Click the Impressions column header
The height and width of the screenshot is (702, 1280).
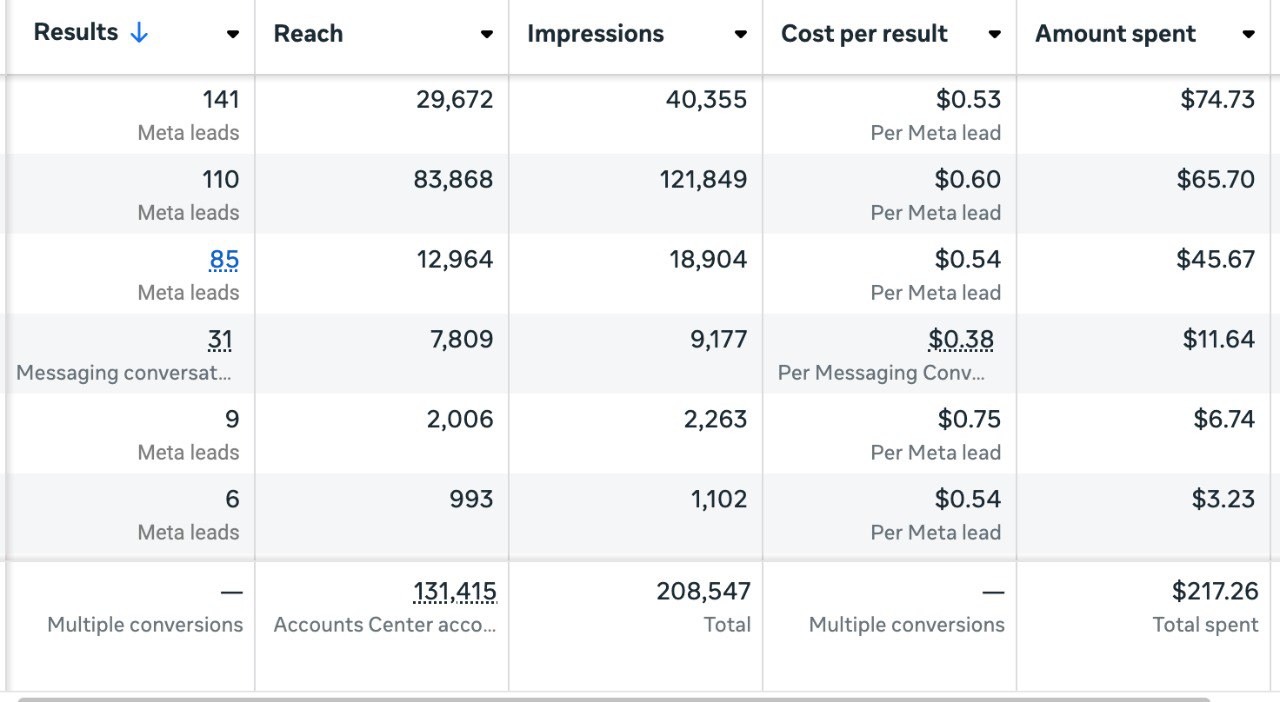pyautogui.click(x=595, y=34)
